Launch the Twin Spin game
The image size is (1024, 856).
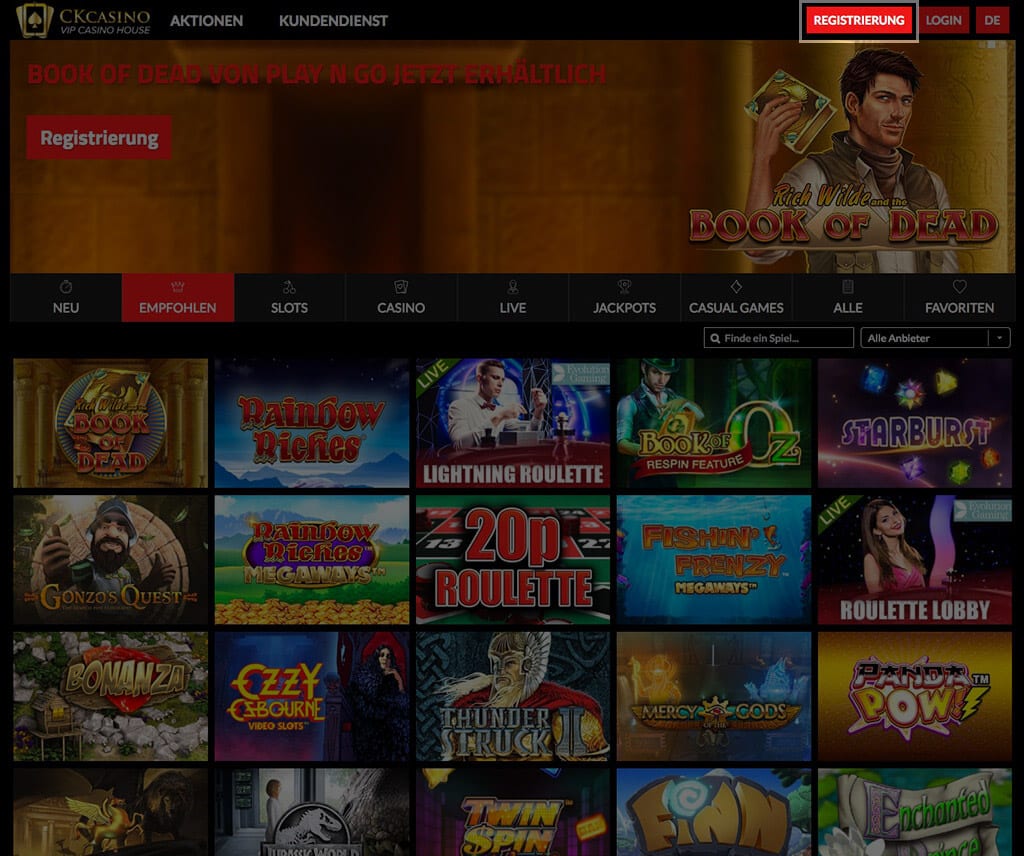click(x=513, y=812)
